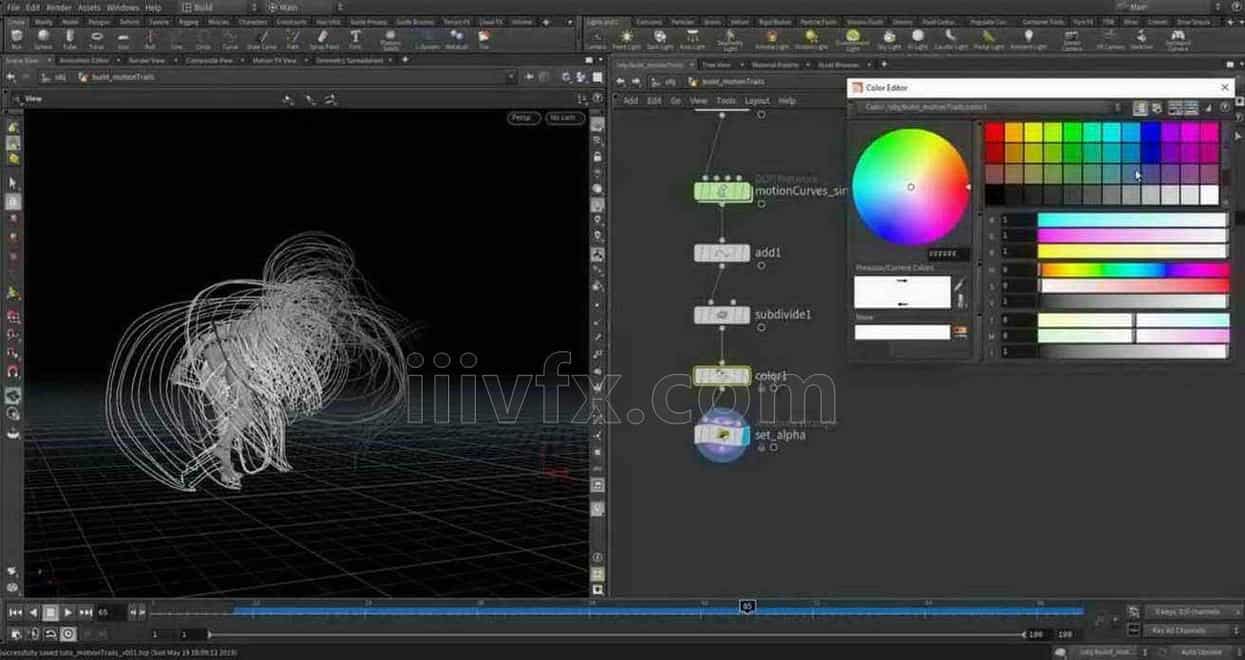Open the No cam dropdown
The height and width of the screenshot is (660, 1245).
[x=563, y=118]
